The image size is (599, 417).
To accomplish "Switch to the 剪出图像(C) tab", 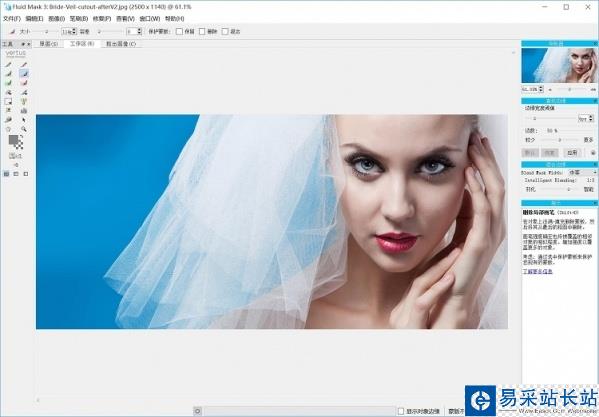I will click(x=121, y=44).
